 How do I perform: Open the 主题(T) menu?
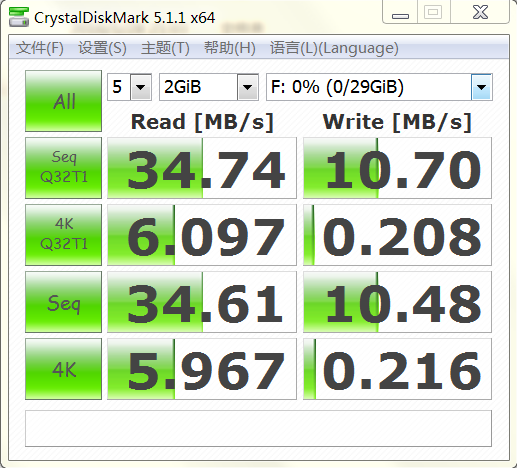click(x=165, y=48)
